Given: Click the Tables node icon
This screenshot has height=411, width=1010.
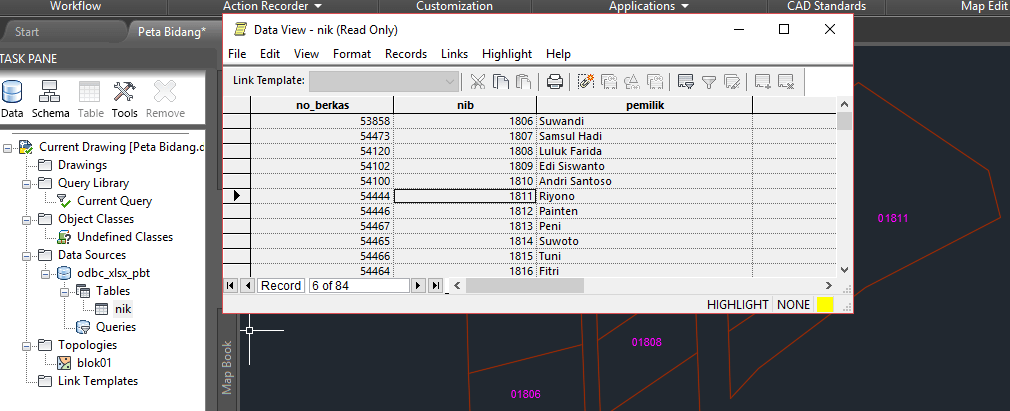Looking at the screenshot, I should (x=83, y=291).
